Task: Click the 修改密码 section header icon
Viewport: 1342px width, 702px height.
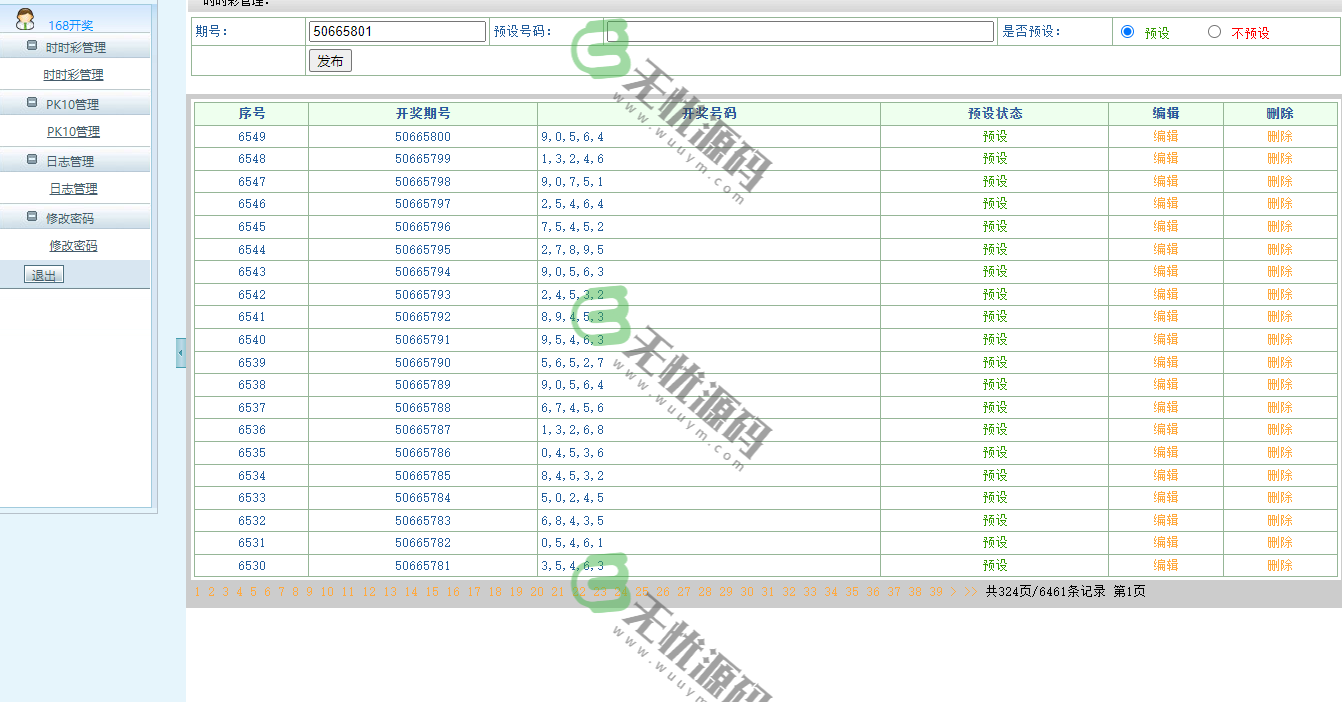Action: click(32, 217)
